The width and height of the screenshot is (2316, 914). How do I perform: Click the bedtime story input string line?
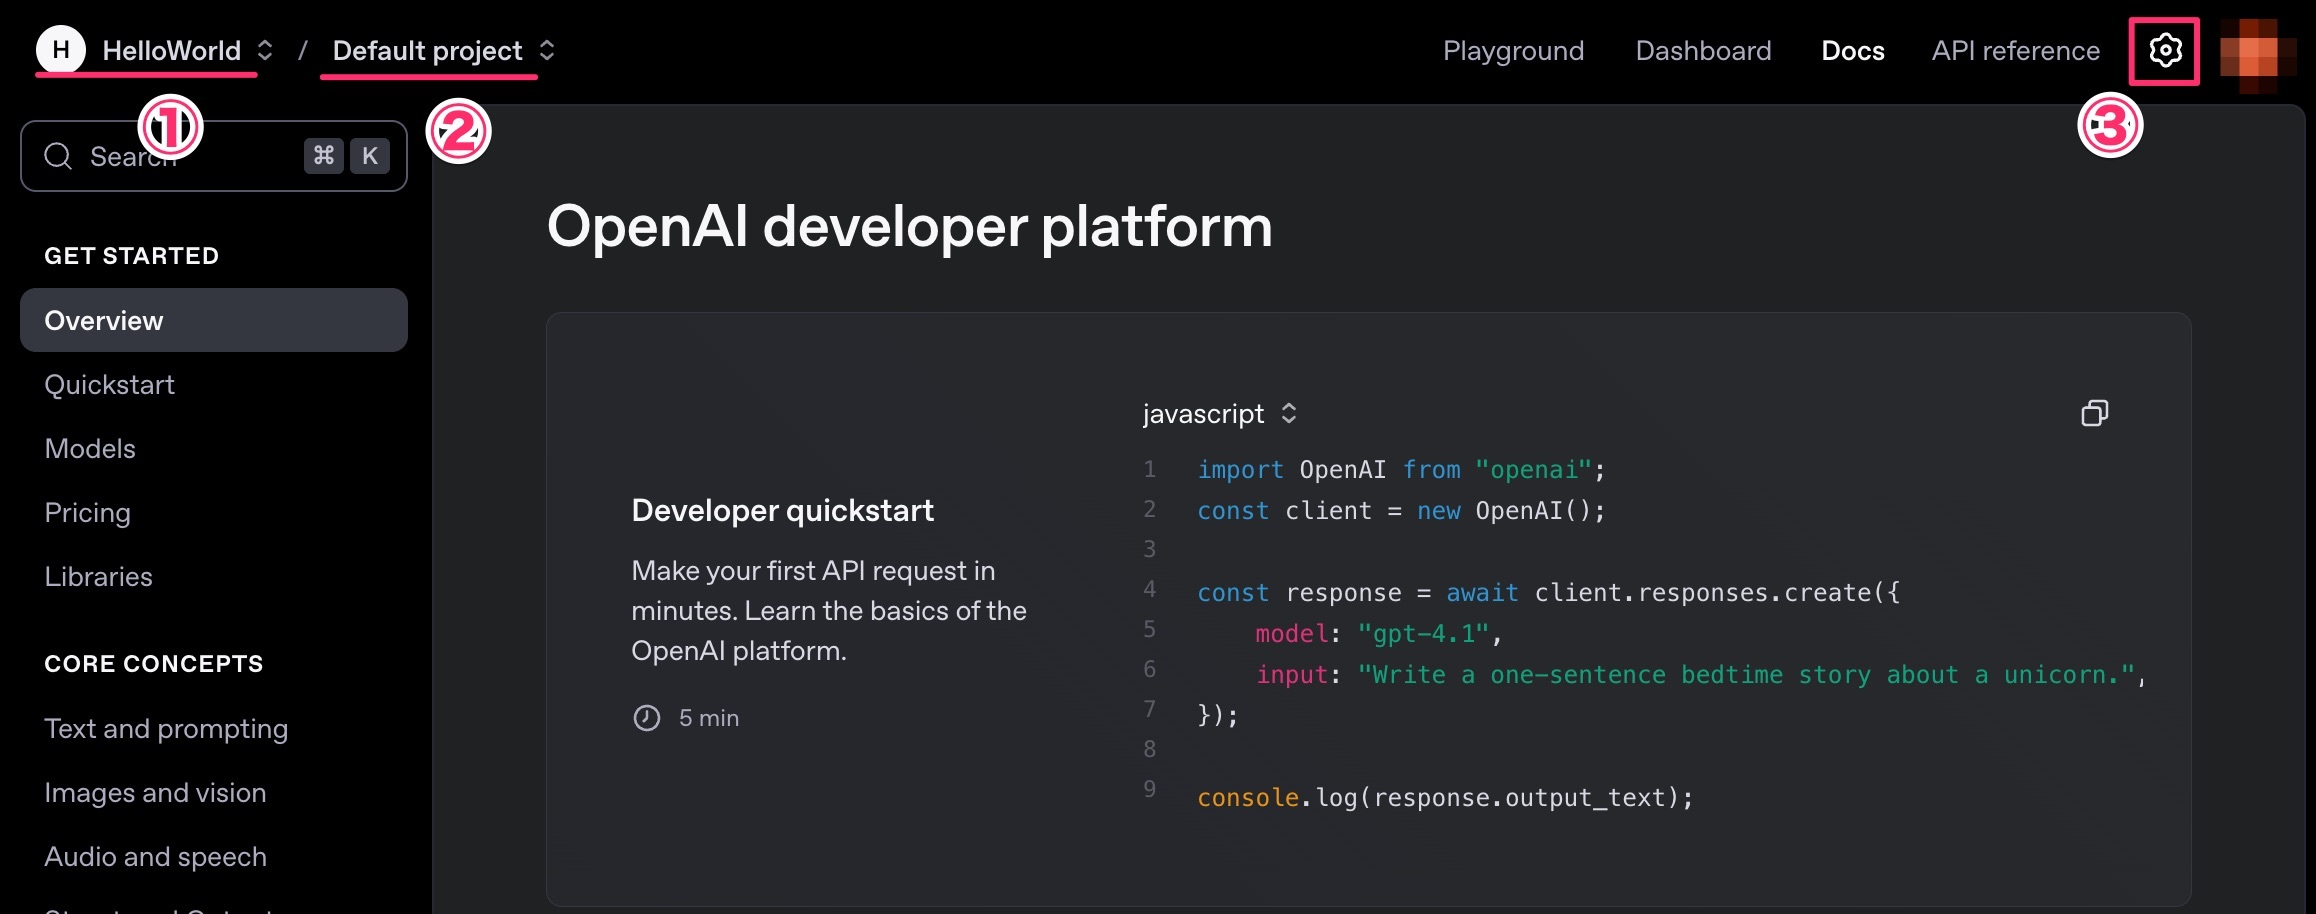[x=1701, y=674]
